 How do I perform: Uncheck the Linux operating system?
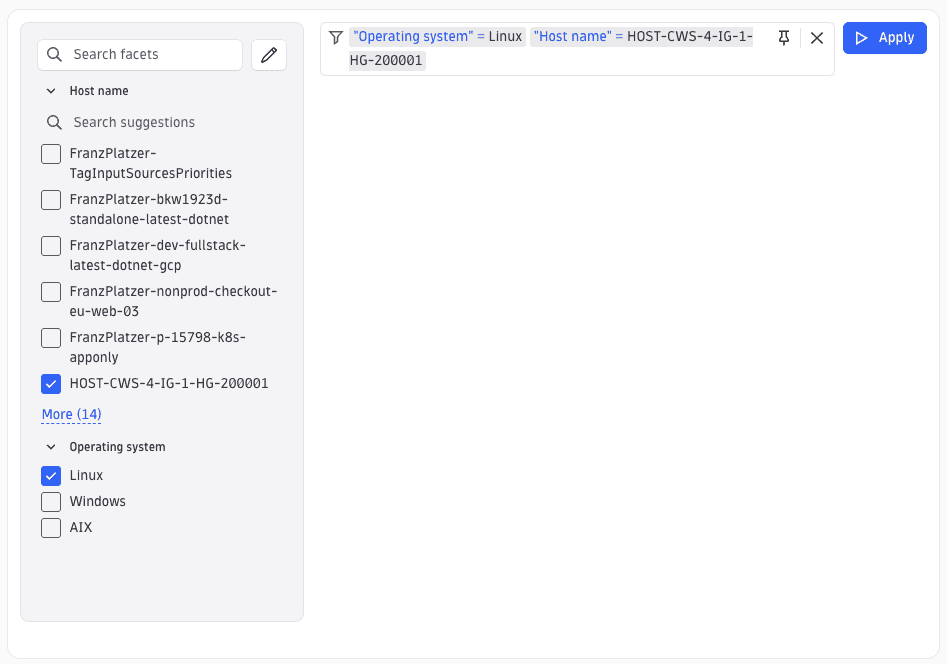pos(51,476)
